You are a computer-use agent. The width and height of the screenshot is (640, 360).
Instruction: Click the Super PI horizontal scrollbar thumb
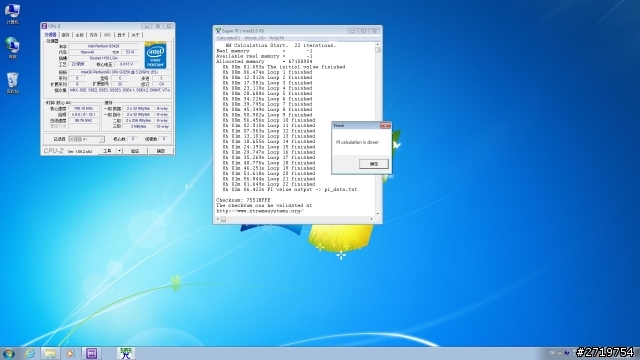pyautogui.click(x=223, y=219)
